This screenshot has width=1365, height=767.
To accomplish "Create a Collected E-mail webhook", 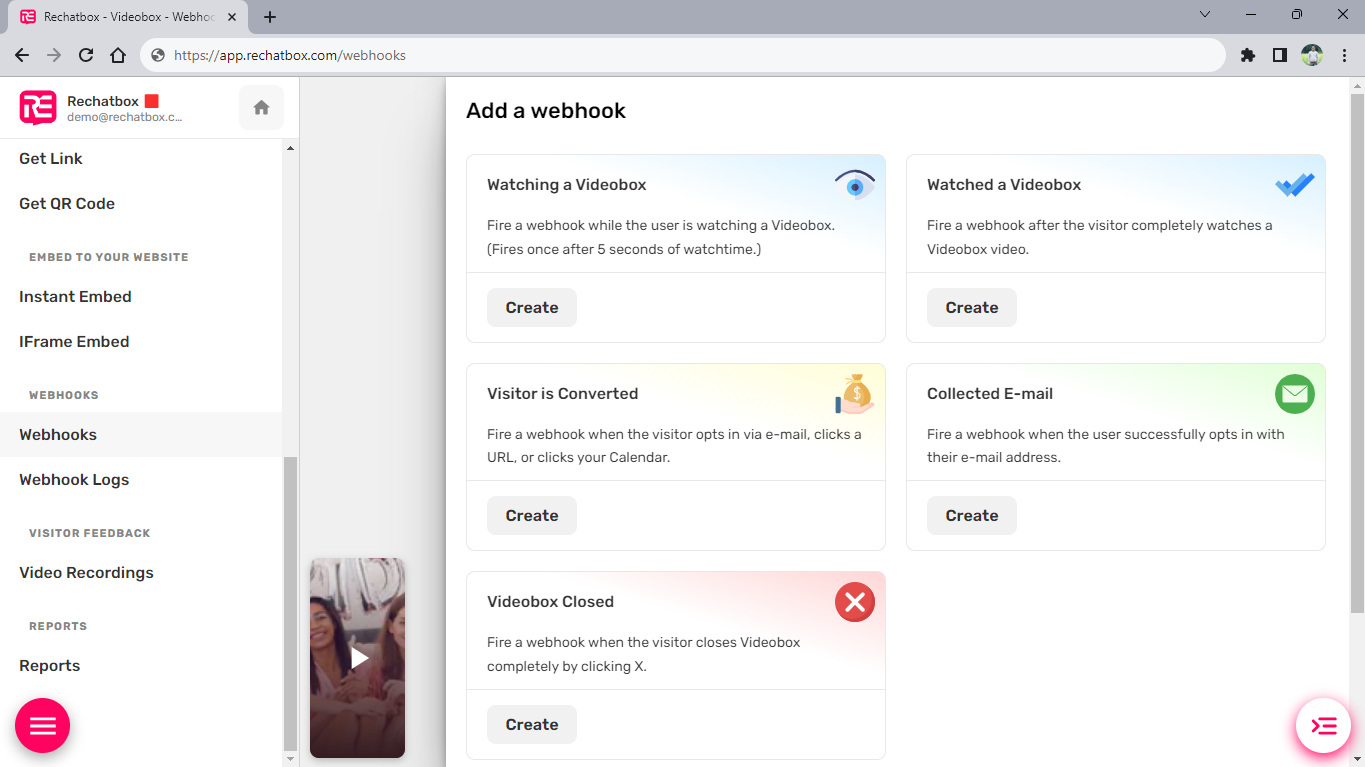I will (971, 516).
